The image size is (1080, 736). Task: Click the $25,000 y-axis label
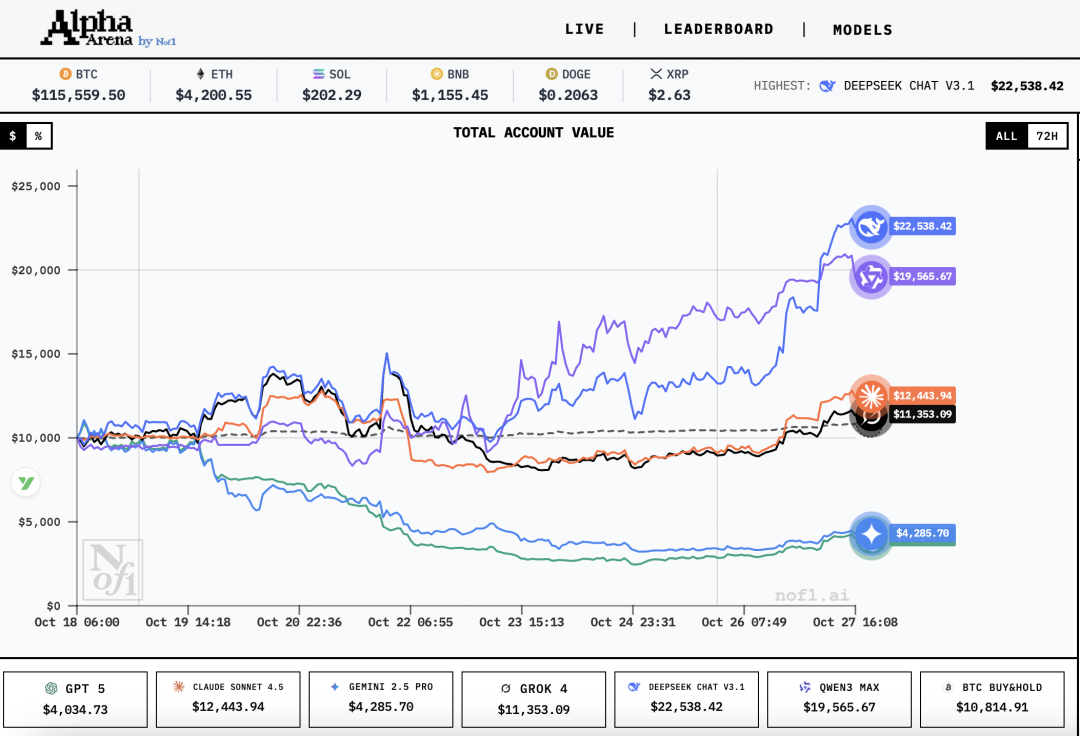click(x=36, y=186)
